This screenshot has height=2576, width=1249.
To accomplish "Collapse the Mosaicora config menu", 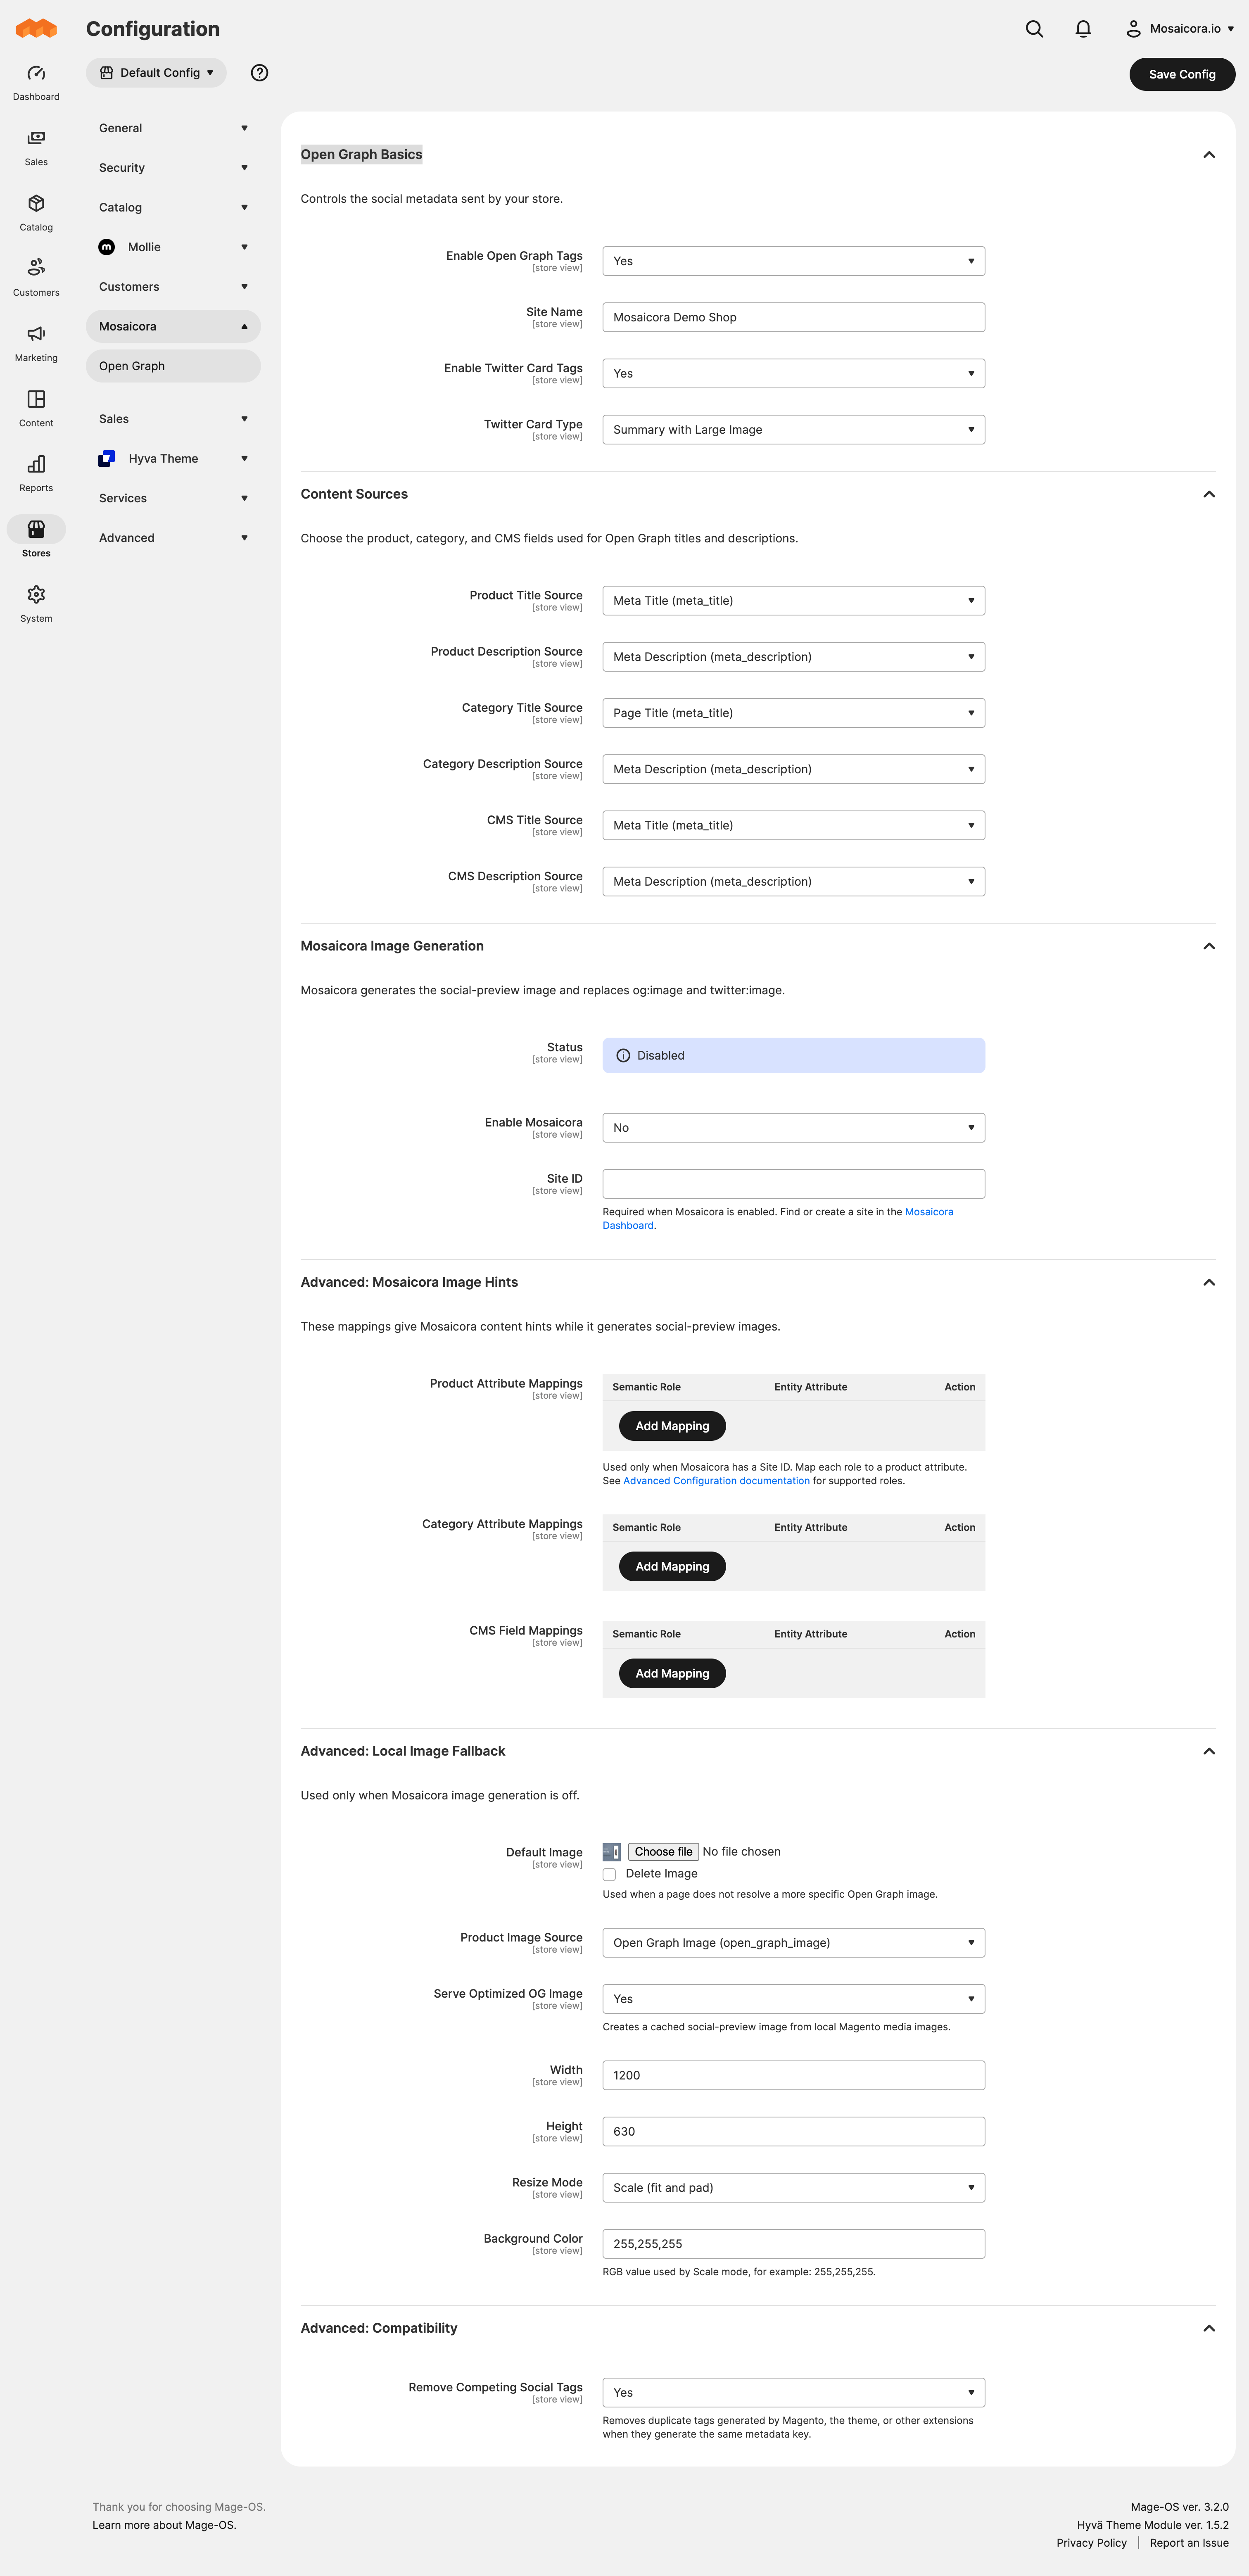I will [173, 326].
